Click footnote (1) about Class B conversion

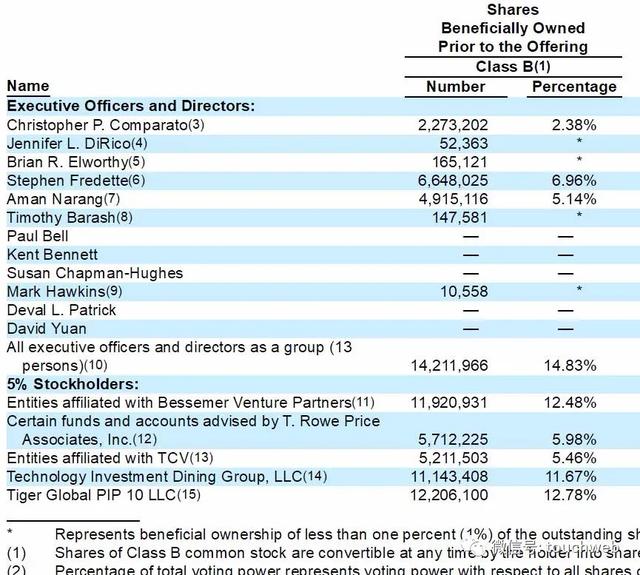tap(323, 553)
